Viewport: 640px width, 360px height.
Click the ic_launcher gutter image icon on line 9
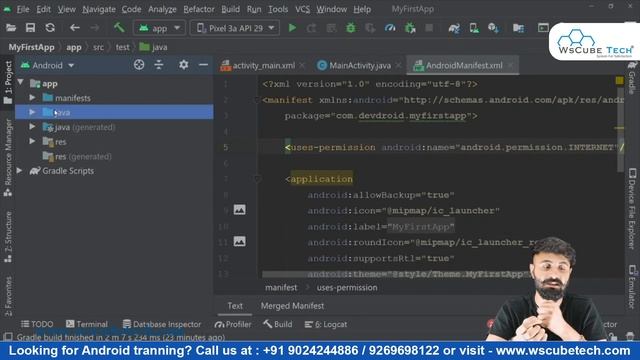point(240,210)
